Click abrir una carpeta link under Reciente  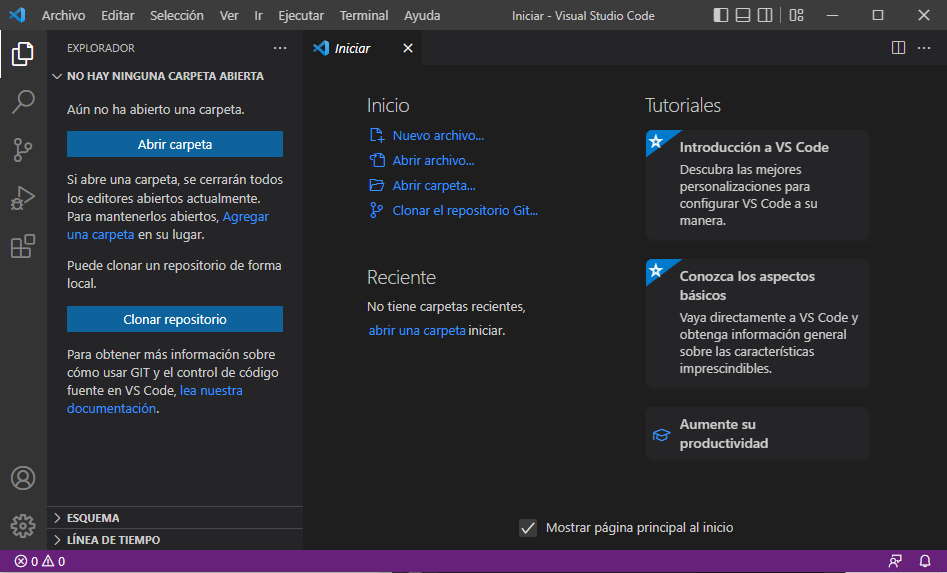tap(417, 330)
